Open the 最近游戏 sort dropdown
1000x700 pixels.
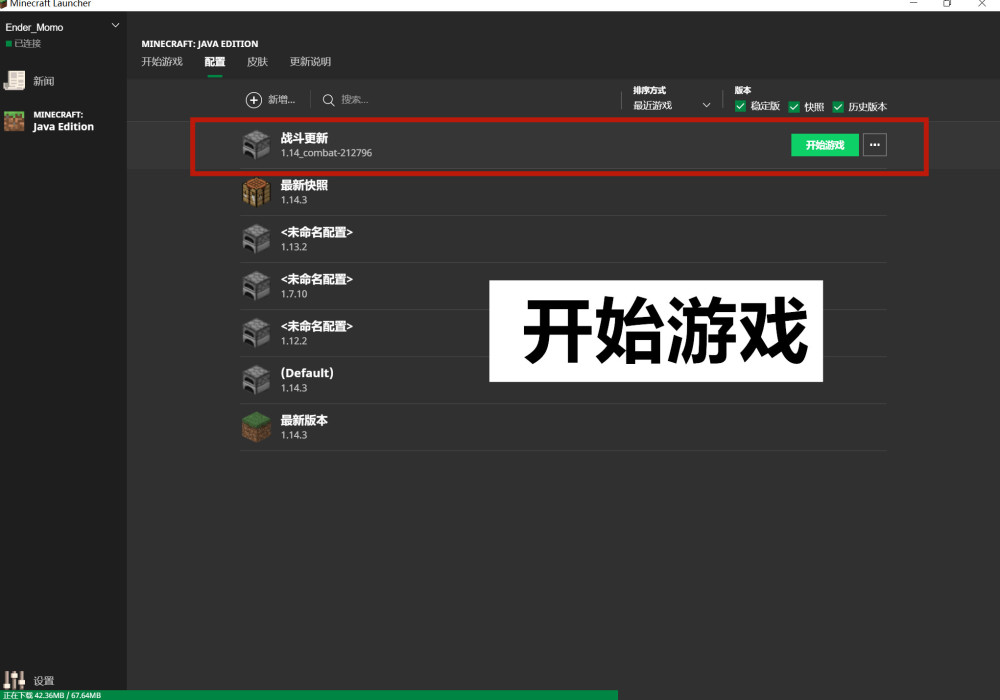click(672, 105)
